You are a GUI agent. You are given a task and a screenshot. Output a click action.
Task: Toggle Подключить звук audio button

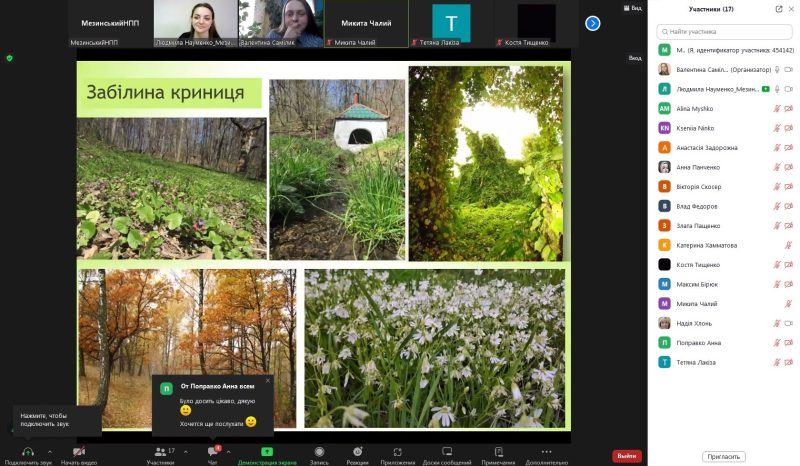[x=27, y=453]
